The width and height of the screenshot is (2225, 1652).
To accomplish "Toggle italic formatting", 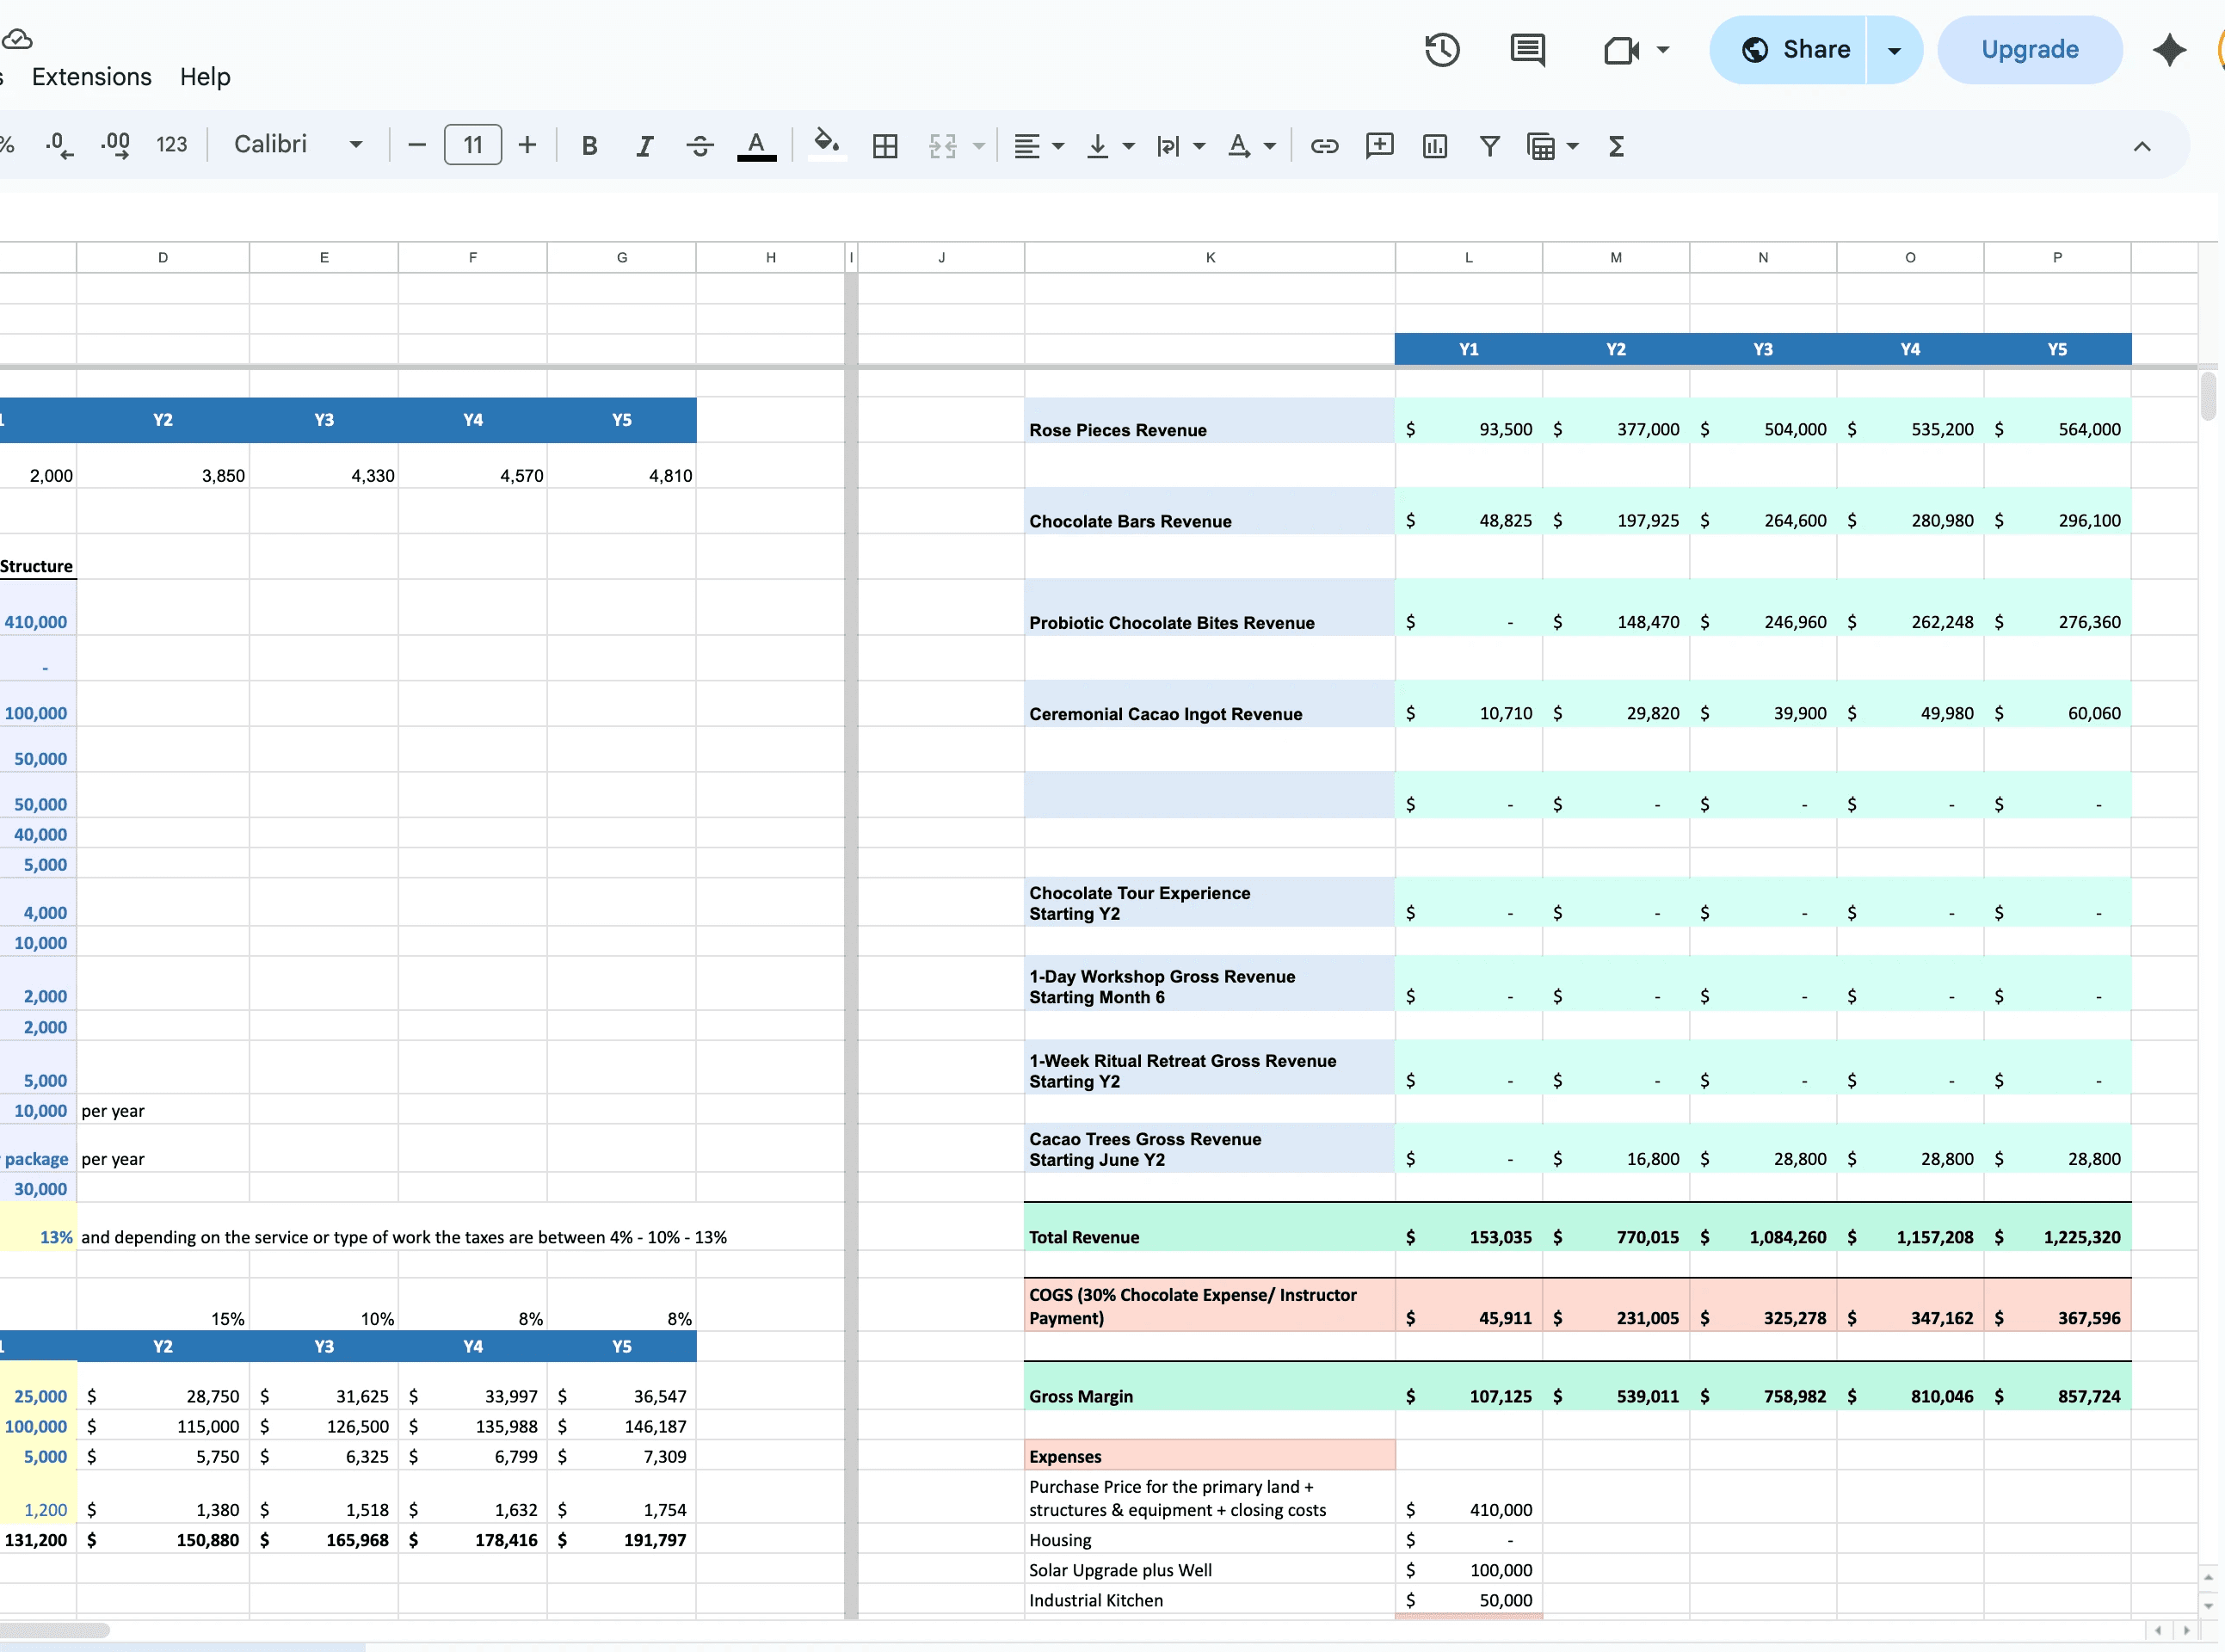I will coord(645,146).
